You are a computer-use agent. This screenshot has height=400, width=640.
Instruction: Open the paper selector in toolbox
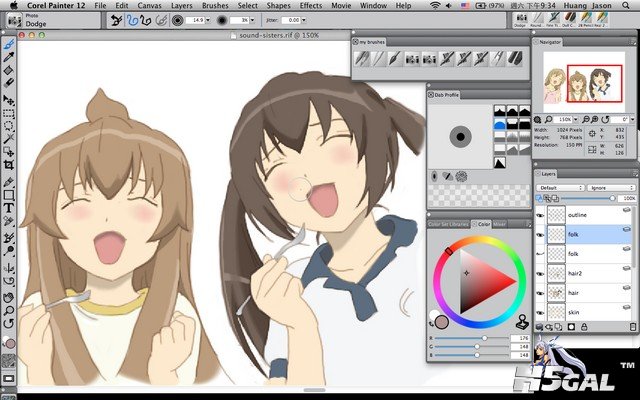[9, 361]
